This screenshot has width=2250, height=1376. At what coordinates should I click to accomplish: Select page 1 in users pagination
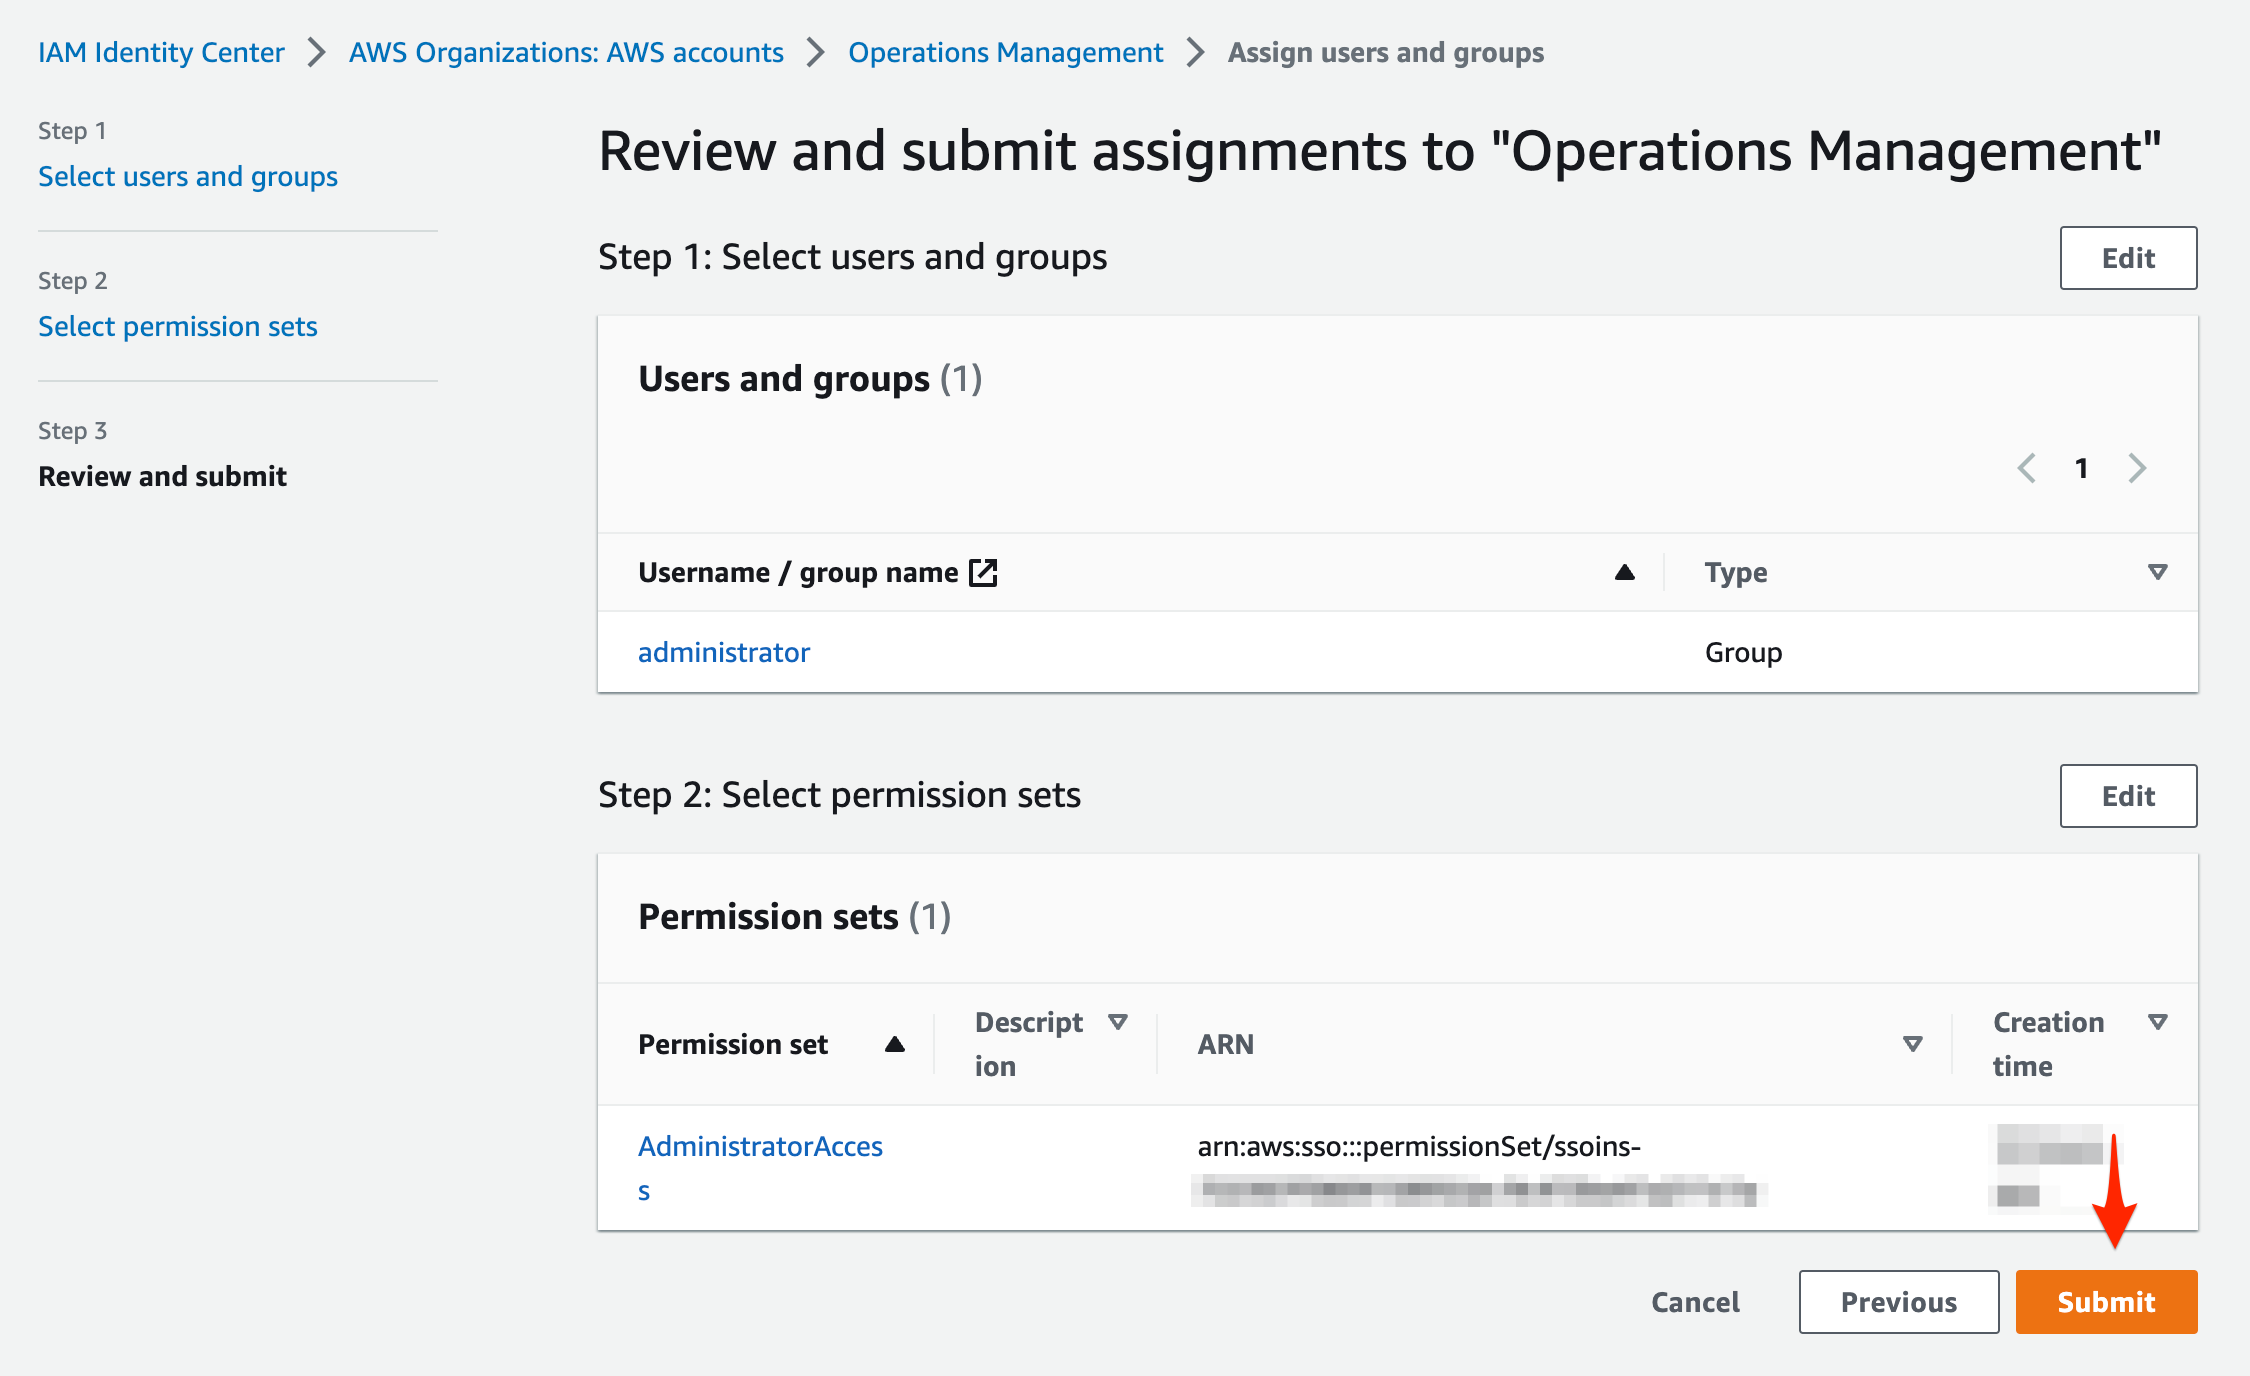pyautogui.click(x=2081, y=468)
